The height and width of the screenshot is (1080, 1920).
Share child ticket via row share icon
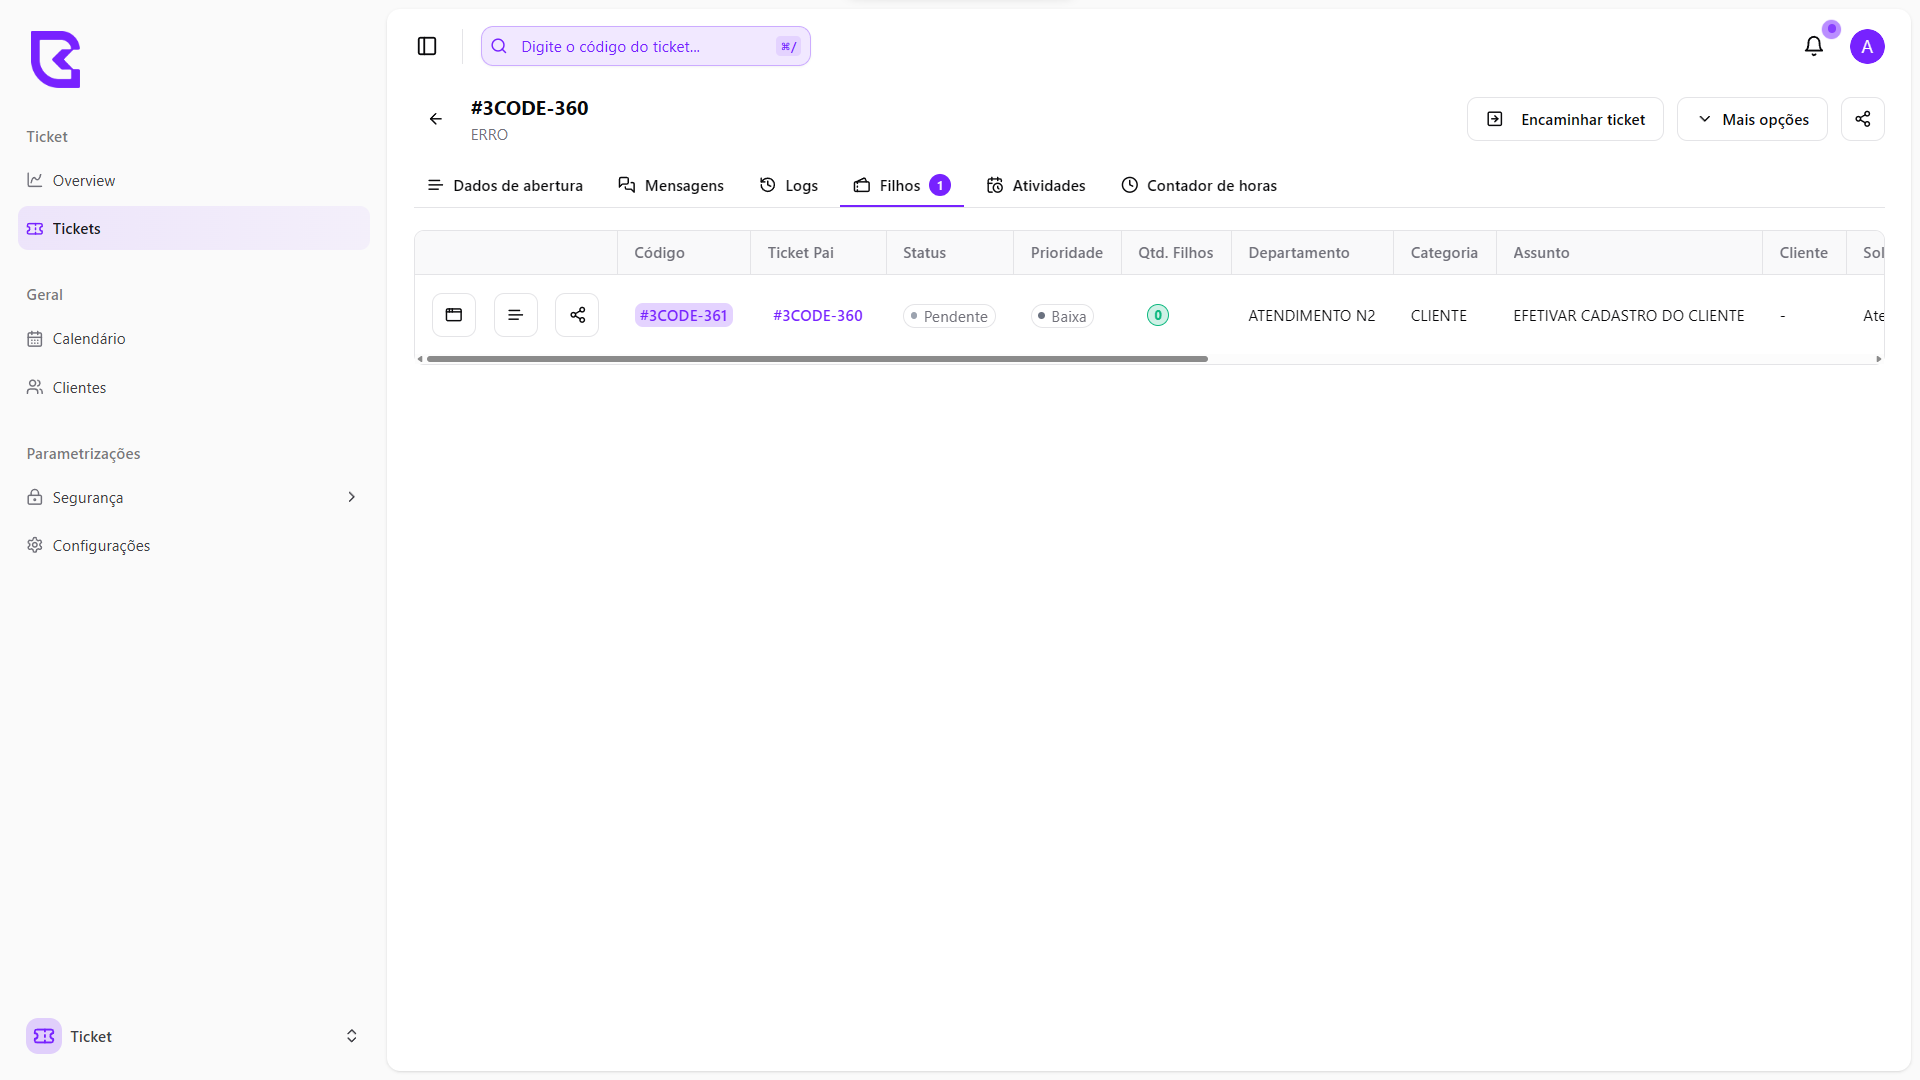tap(577, 315)
